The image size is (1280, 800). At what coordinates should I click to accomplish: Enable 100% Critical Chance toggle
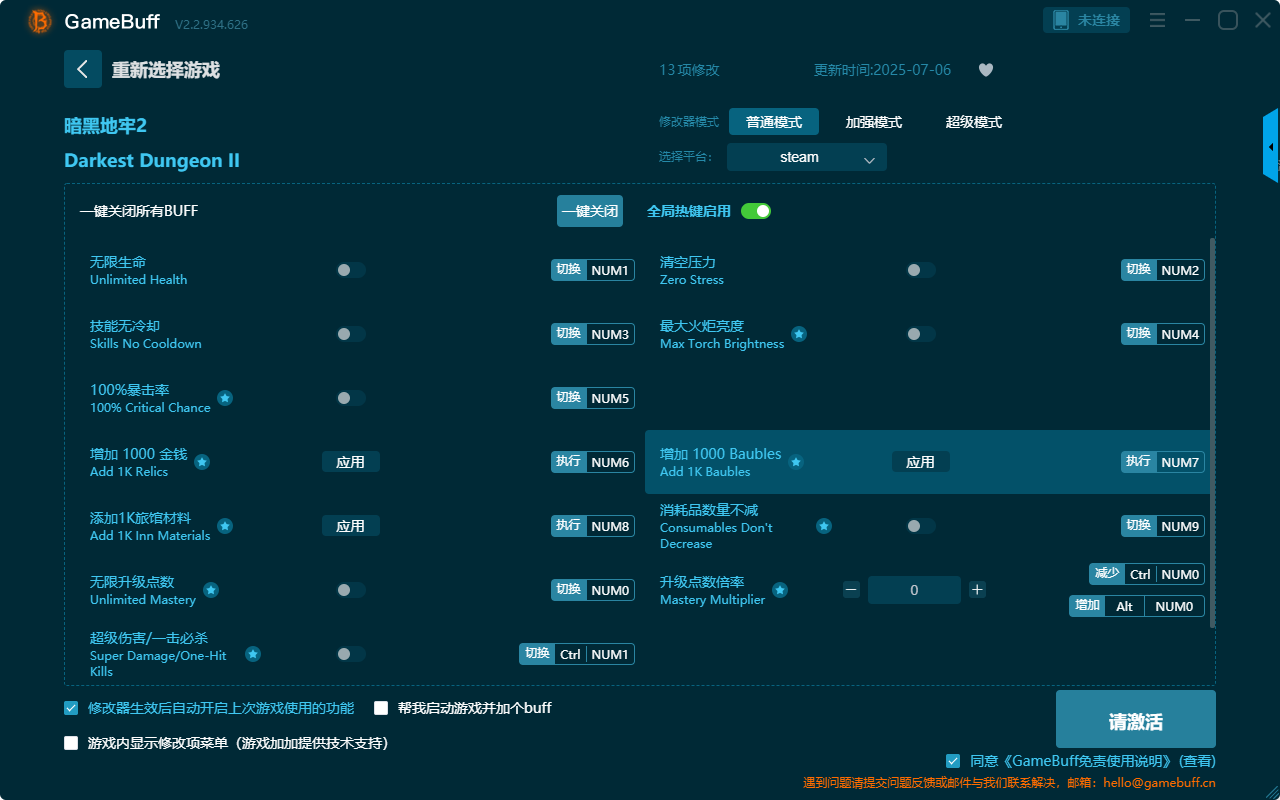point(351,398)
